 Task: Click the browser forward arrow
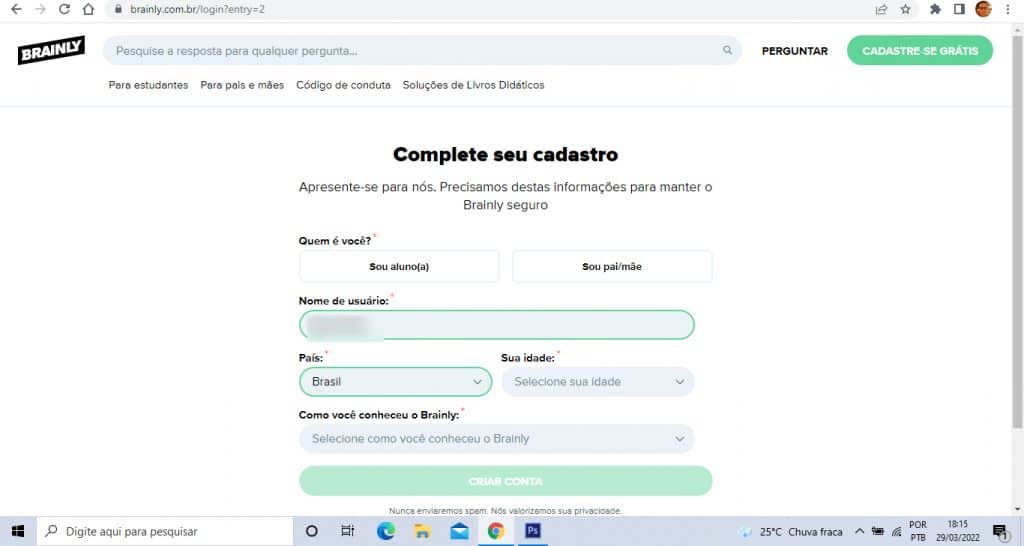point(40,9)
